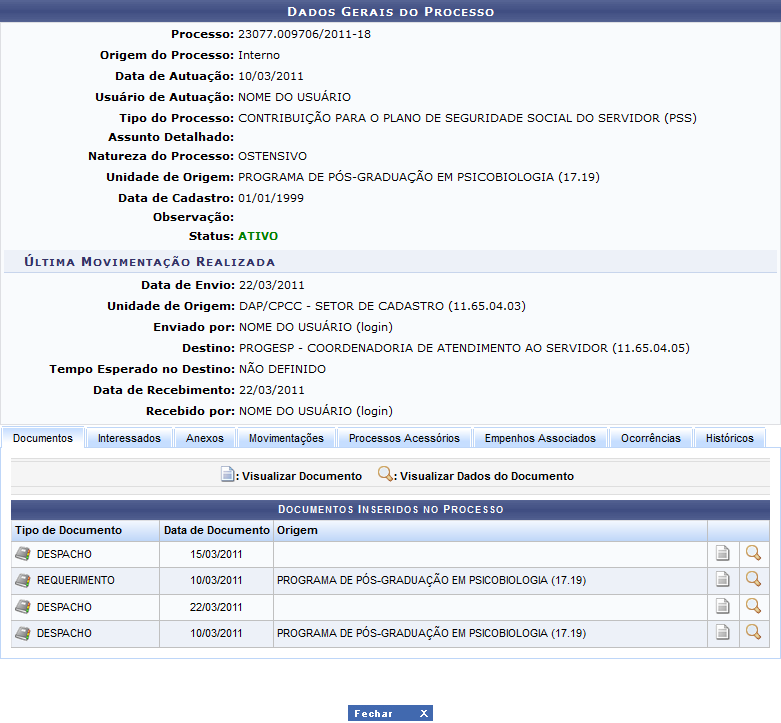View document for DESPACHO dated 22/03/2011
Screen dimensions: 781x723
point(723,606)
